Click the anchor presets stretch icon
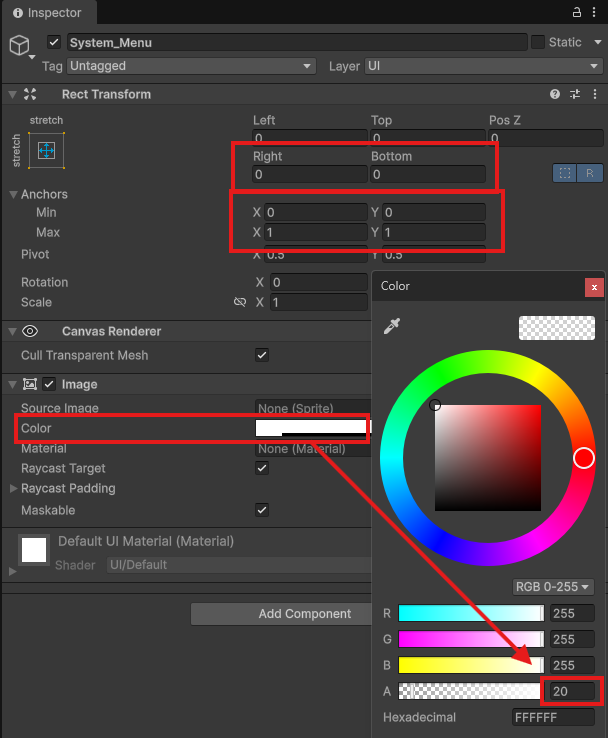This screenshot has height=738, width=608. 46,151
